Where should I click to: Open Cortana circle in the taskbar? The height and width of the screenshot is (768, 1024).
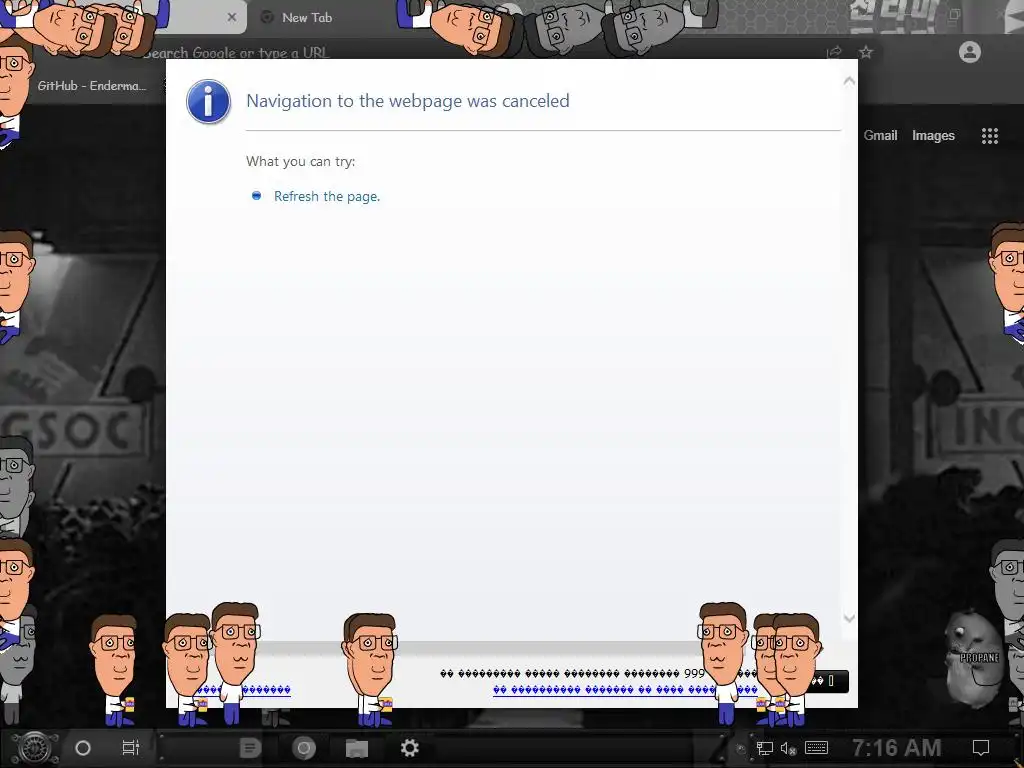tap(83, 748)
